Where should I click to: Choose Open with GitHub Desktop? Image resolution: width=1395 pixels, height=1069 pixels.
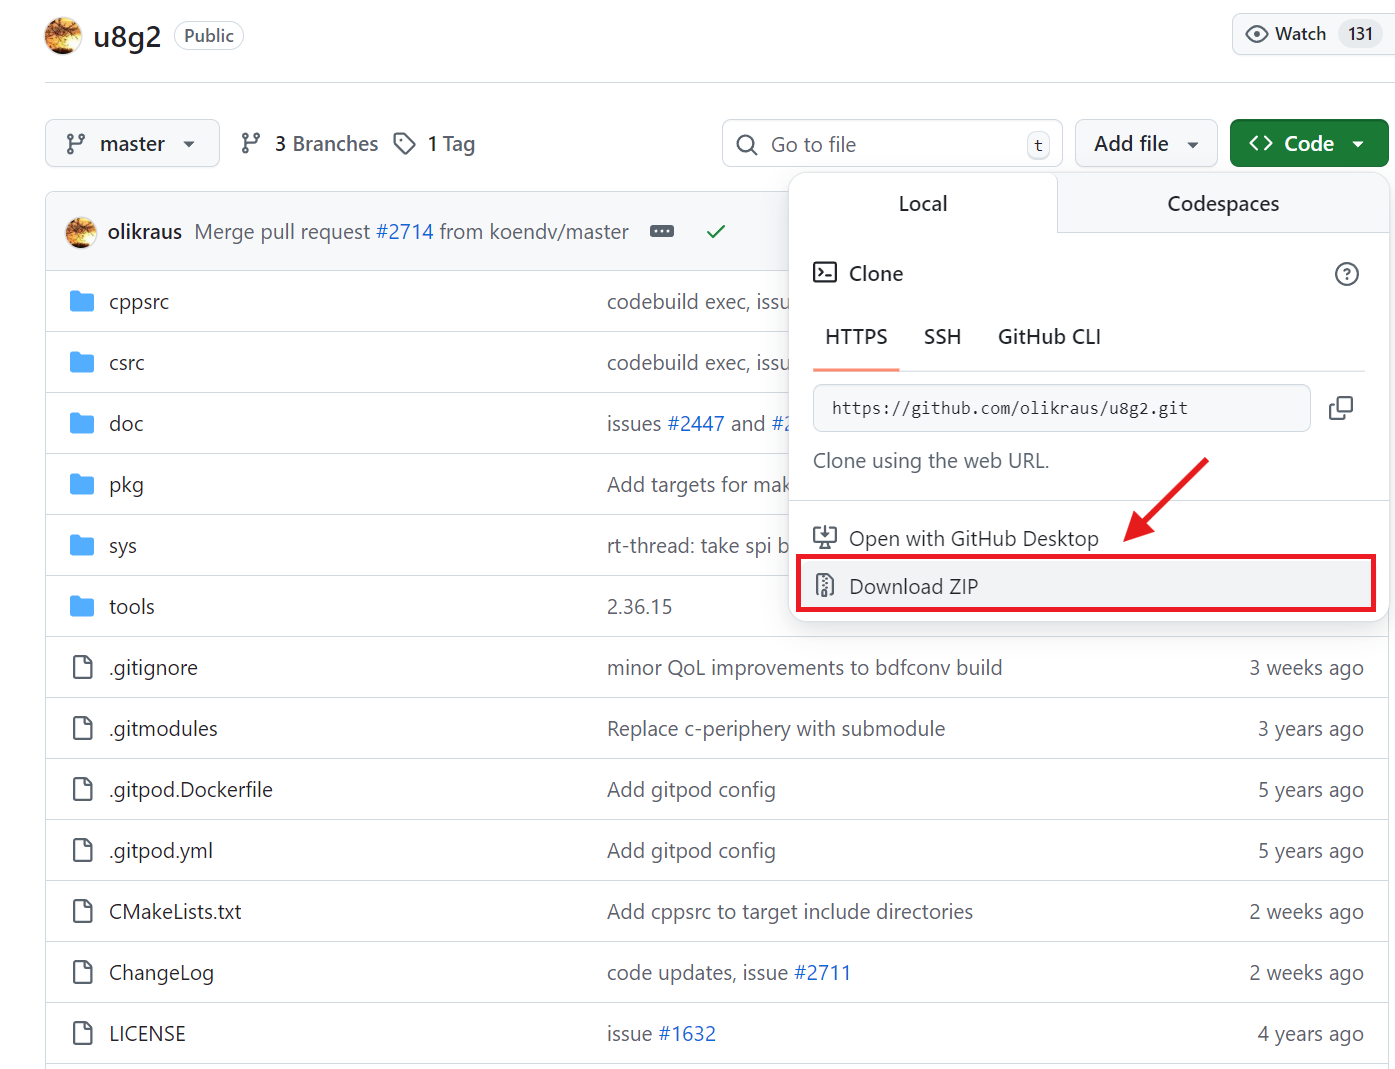point(973,538)
